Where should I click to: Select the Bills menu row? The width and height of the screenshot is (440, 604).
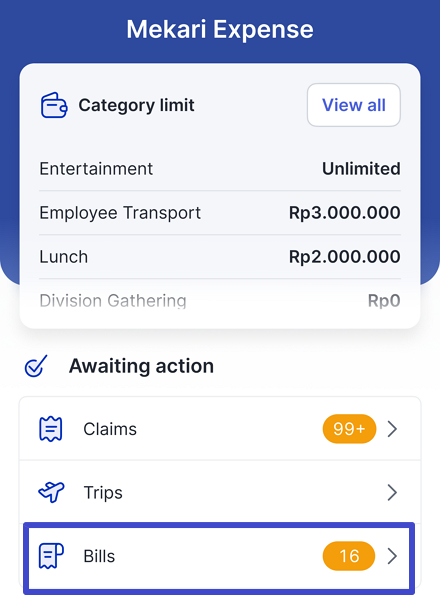[x=219, y=558]
